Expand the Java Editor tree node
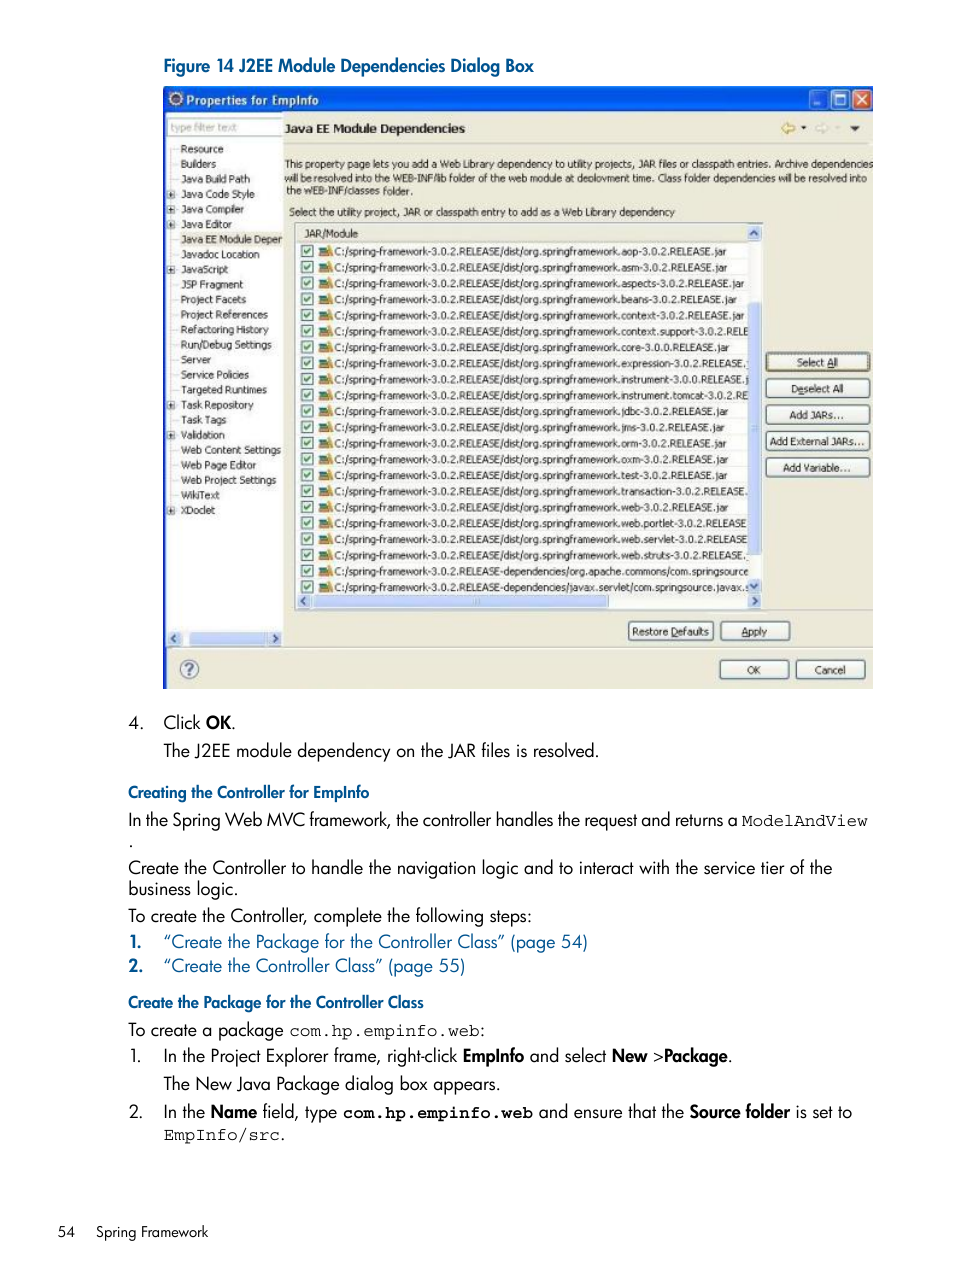Image resolution: width=954 pixels, height=1271 pixels. pyautogui.click(x=172, y=225)
